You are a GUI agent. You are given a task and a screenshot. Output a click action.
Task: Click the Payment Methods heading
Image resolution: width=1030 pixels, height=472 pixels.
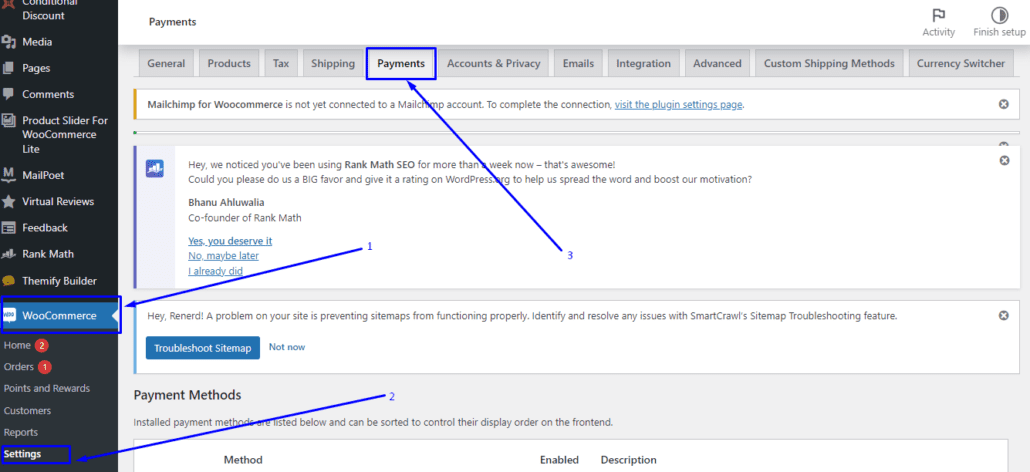coord(187,395)
